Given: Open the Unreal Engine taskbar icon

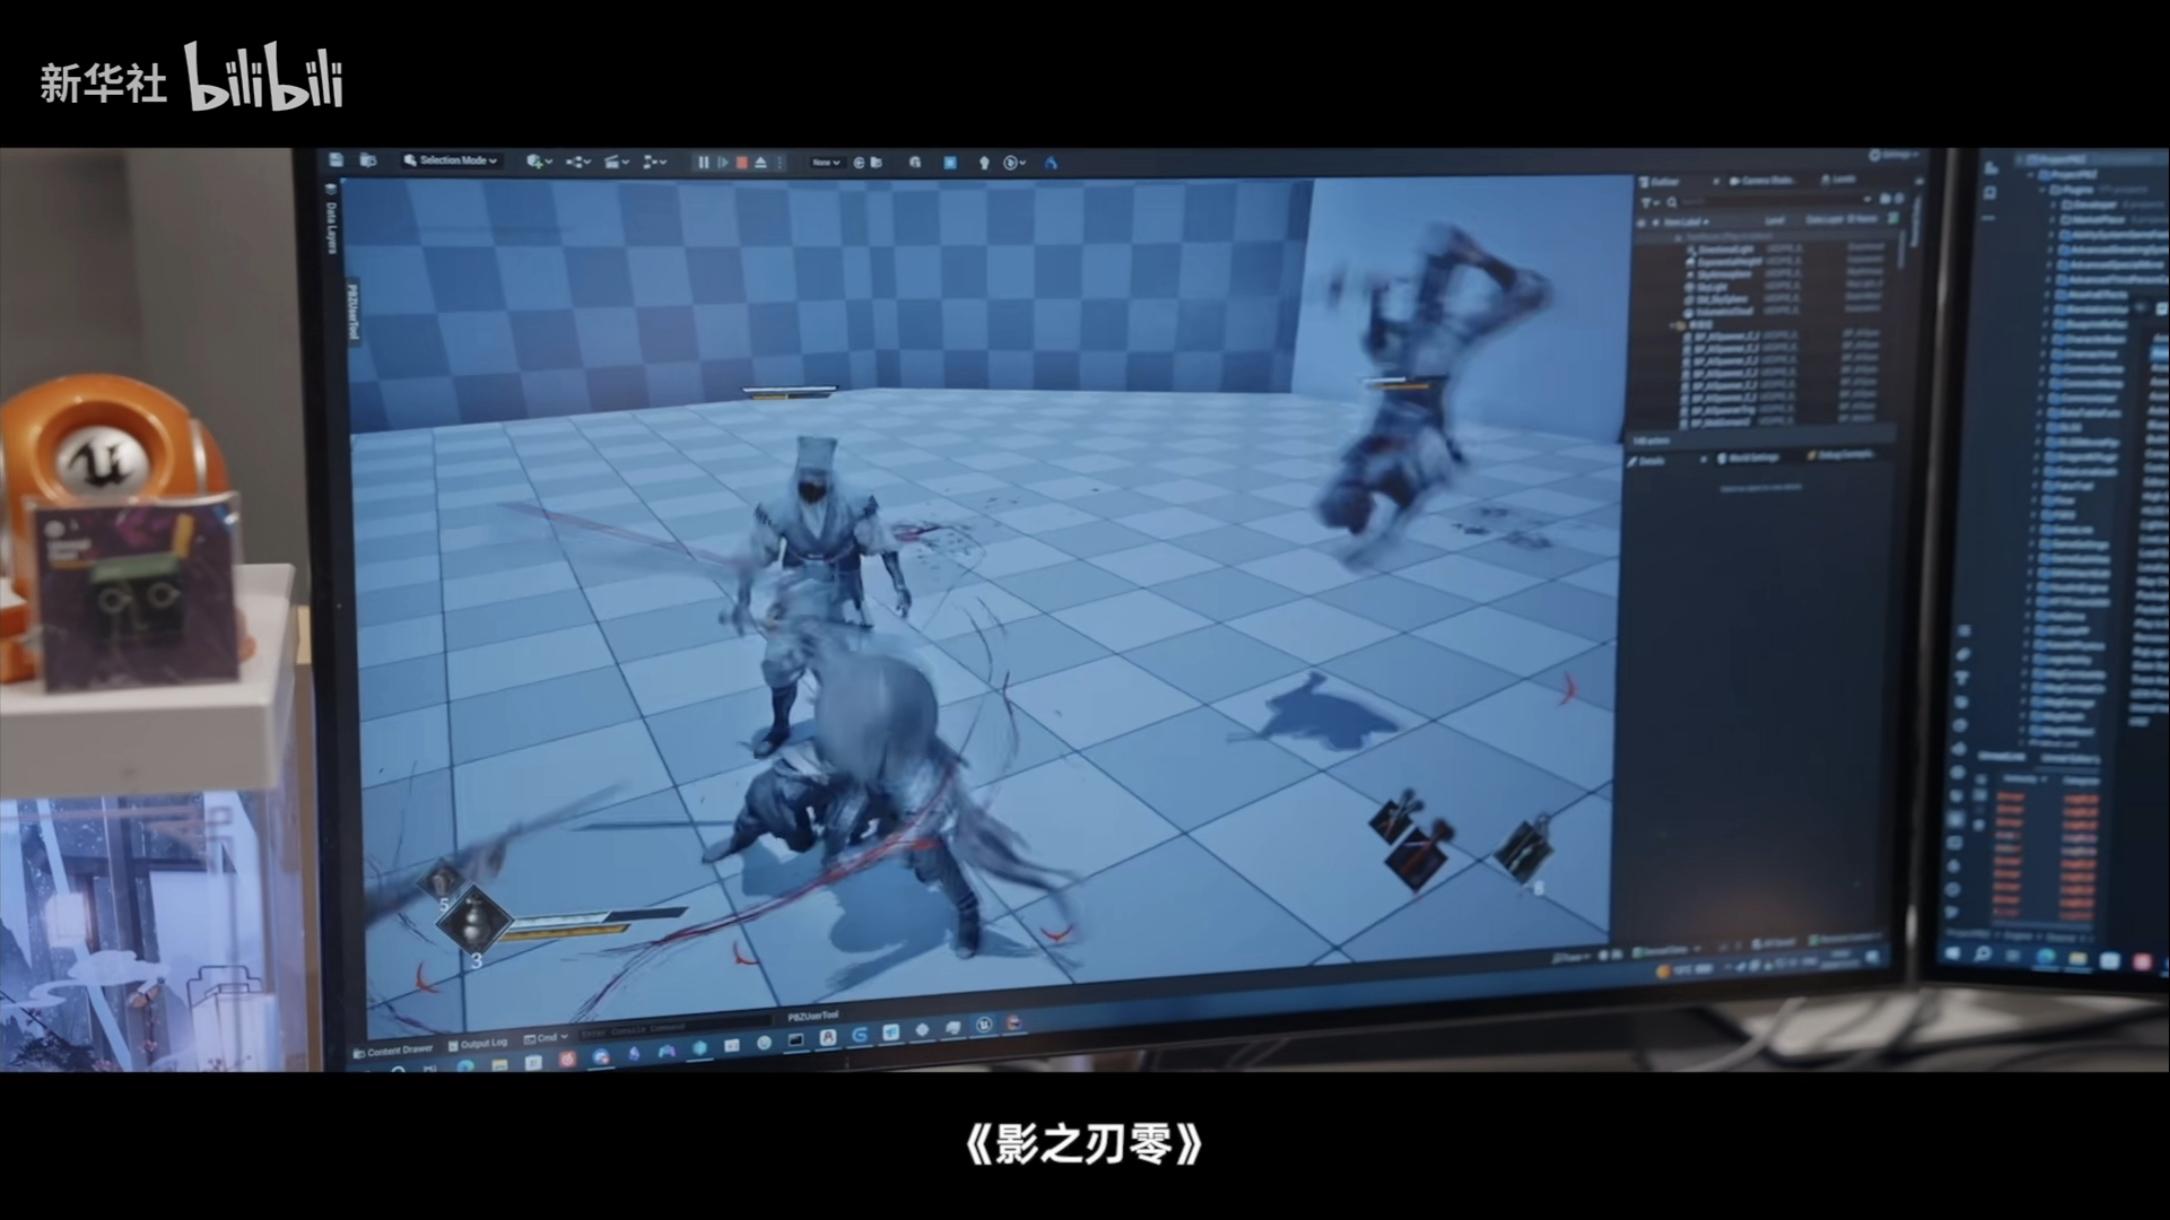Looking at the screenshot, I should click(x=984, y=1024).
